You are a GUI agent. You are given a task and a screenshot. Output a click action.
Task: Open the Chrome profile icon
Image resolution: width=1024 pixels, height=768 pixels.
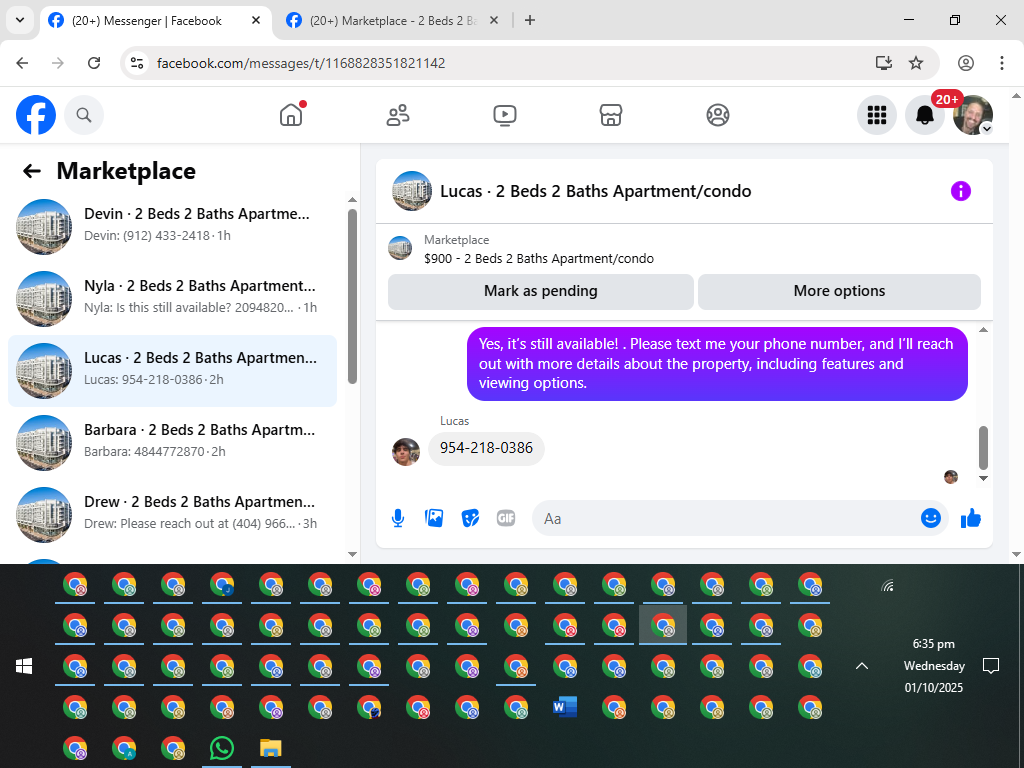966,63
